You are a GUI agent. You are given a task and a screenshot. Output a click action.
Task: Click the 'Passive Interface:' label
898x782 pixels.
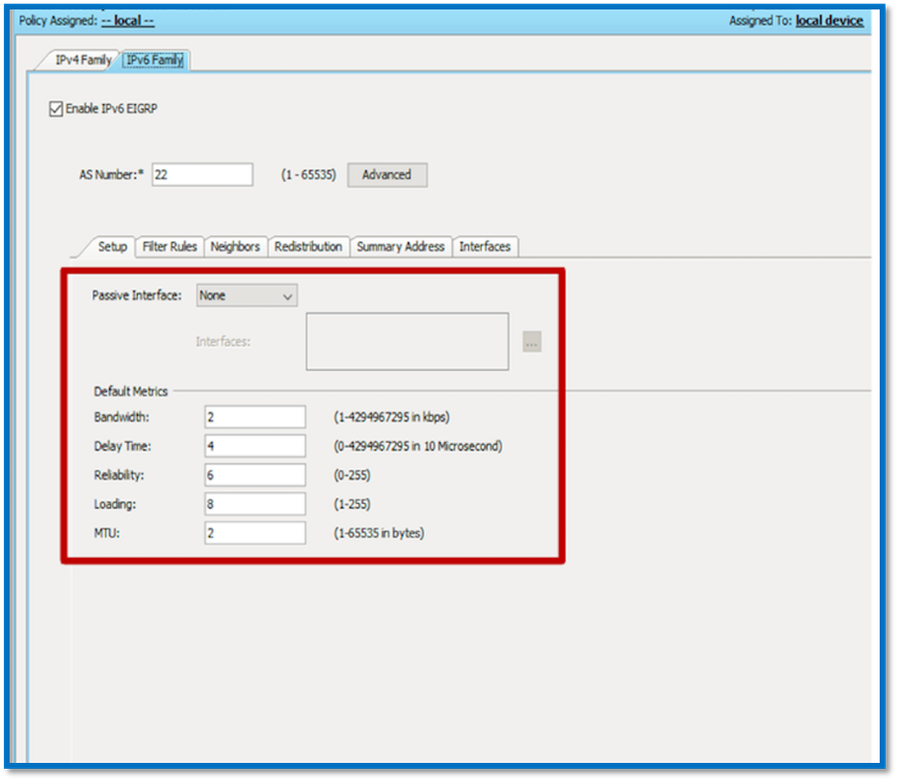pyautogui.click(x=137, y=296)
